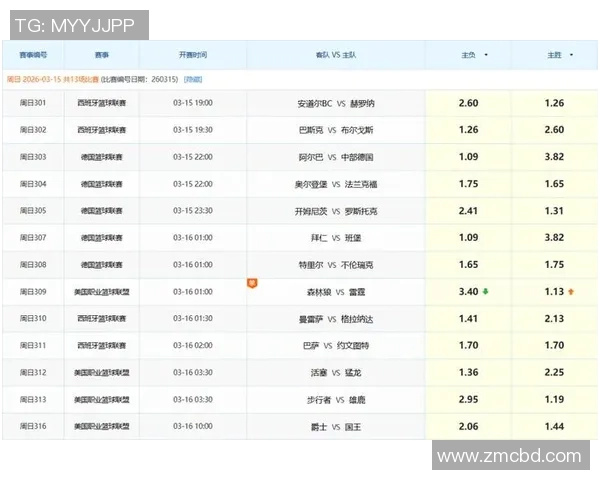Select 主胜 odds 1.65 for 周日304
600x480 pixels.
(x=554, y=184)
